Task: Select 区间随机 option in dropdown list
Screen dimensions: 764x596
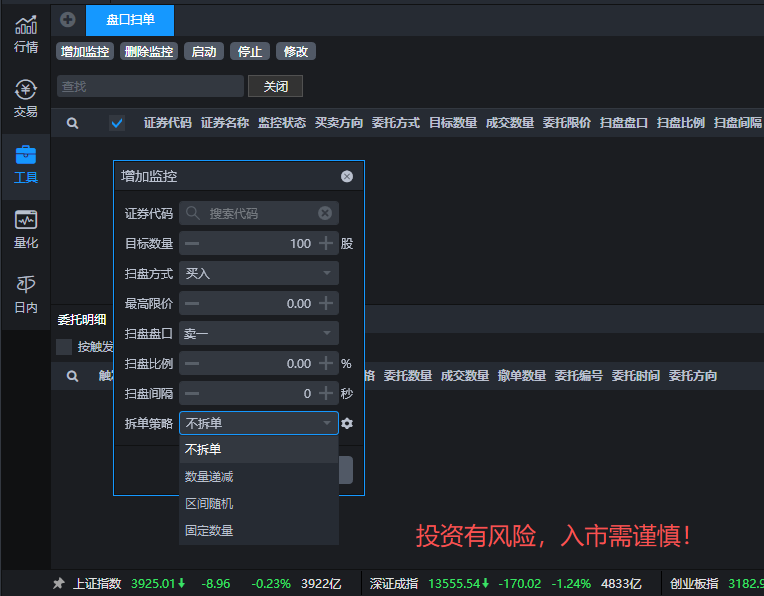Action: pos(209,504)
